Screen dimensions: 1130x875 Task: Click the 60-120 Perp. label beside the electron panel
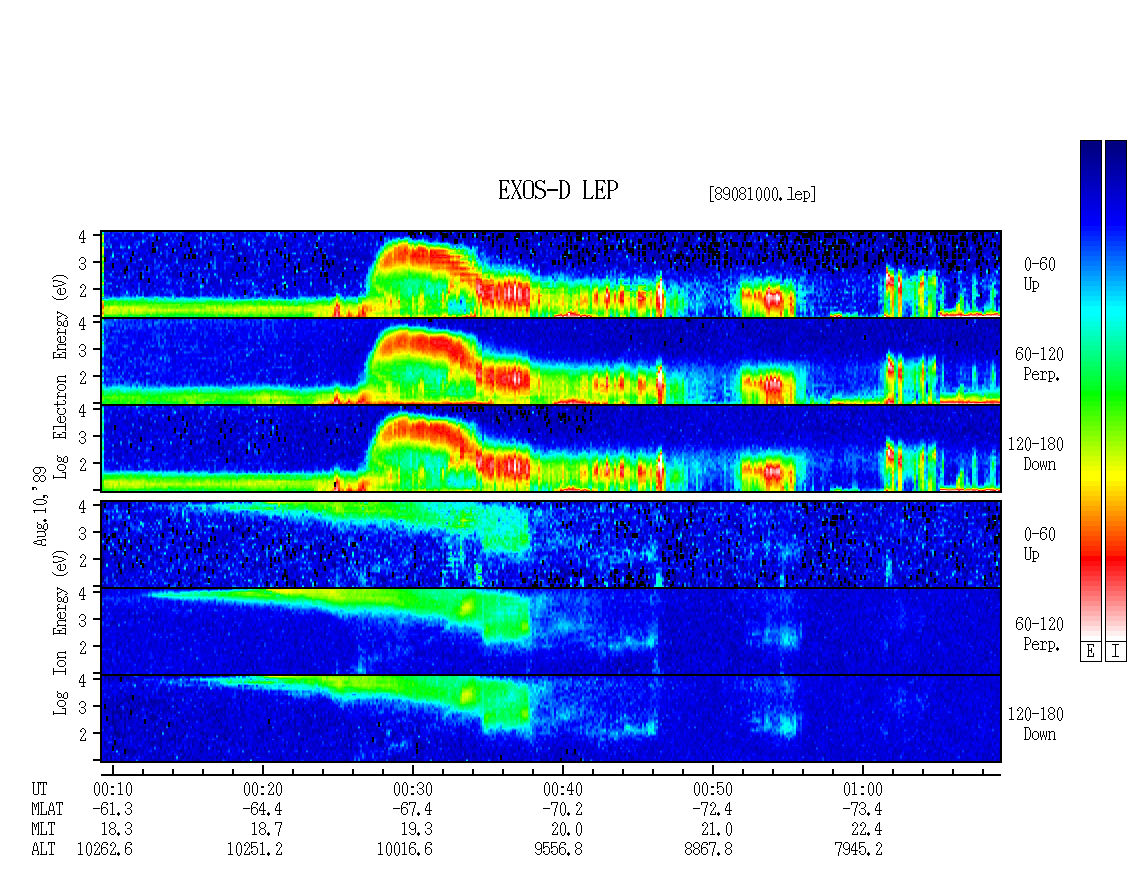[1039, 364]
